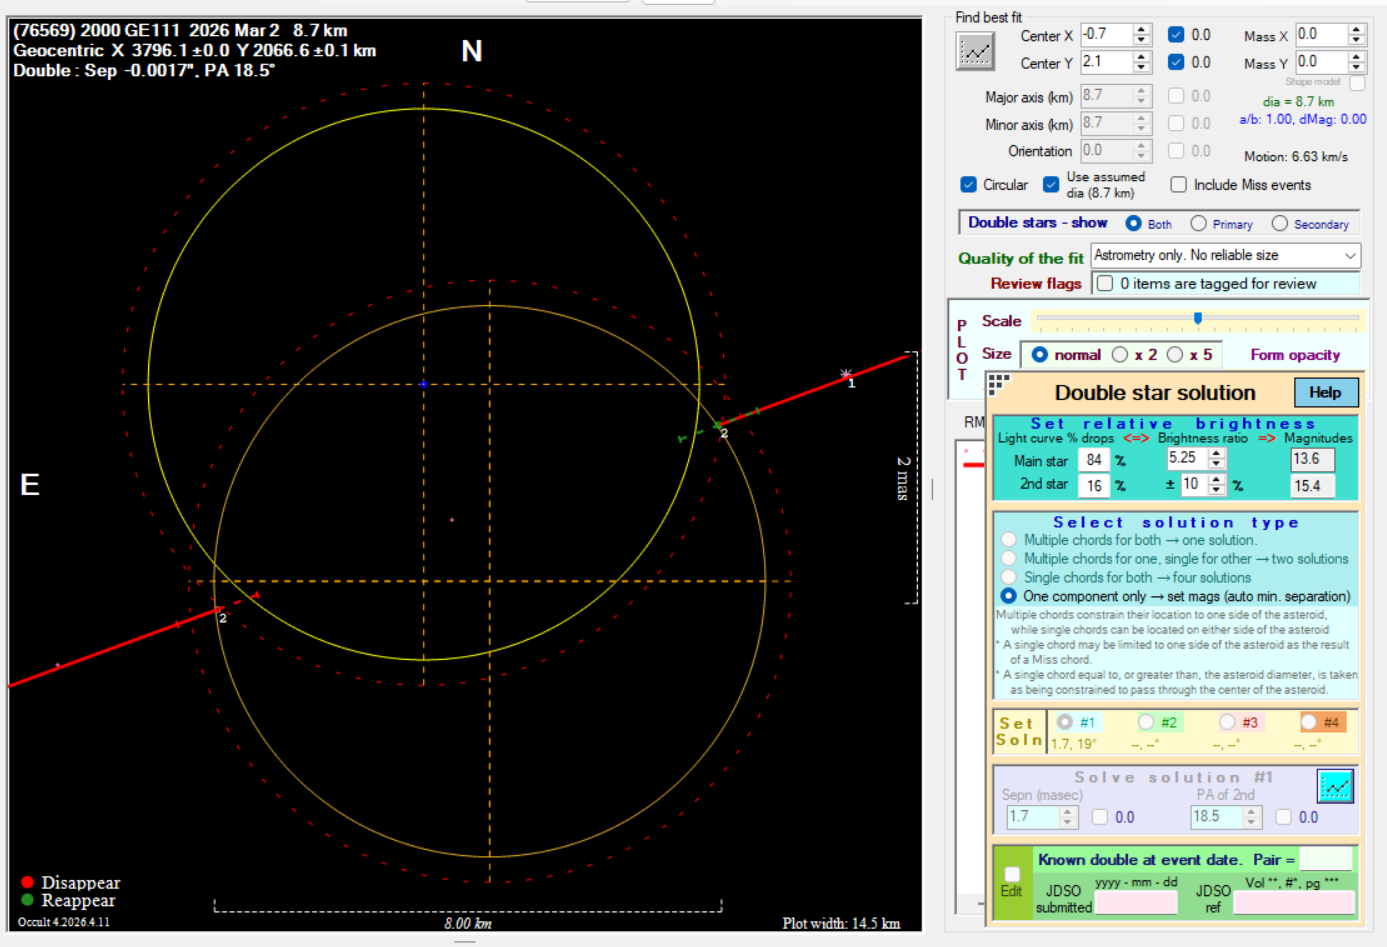Increase Center X with the up arrow
Viewport: 1387px width, 947px height.
coord(1142,29)
